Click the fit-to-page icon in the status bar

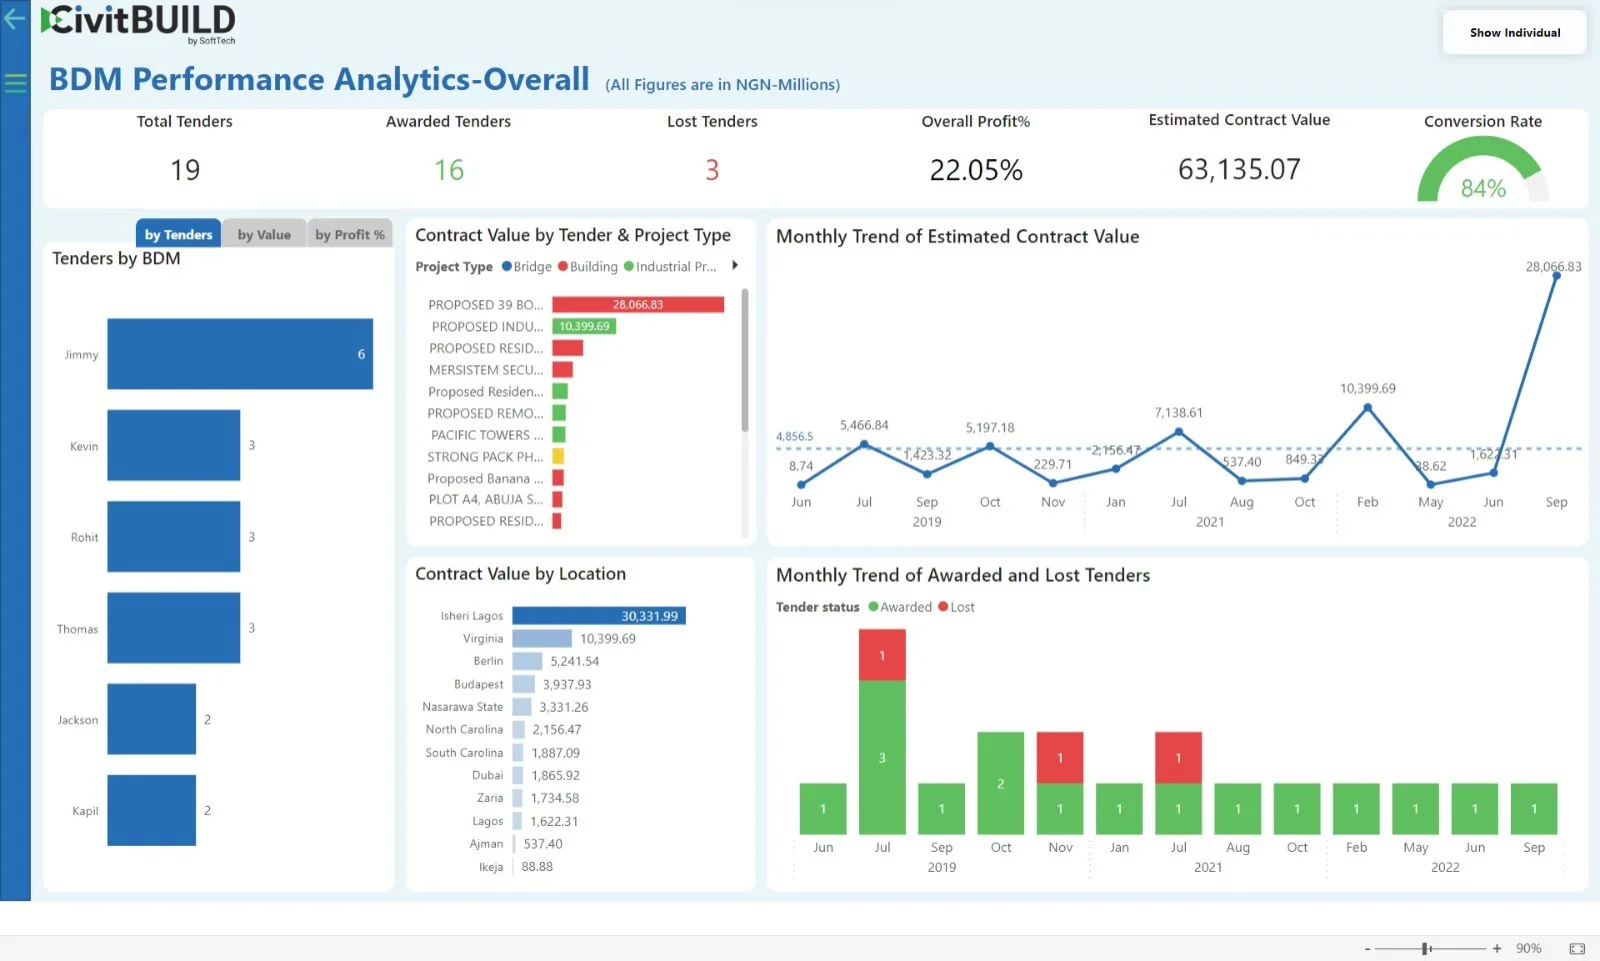1577,948
